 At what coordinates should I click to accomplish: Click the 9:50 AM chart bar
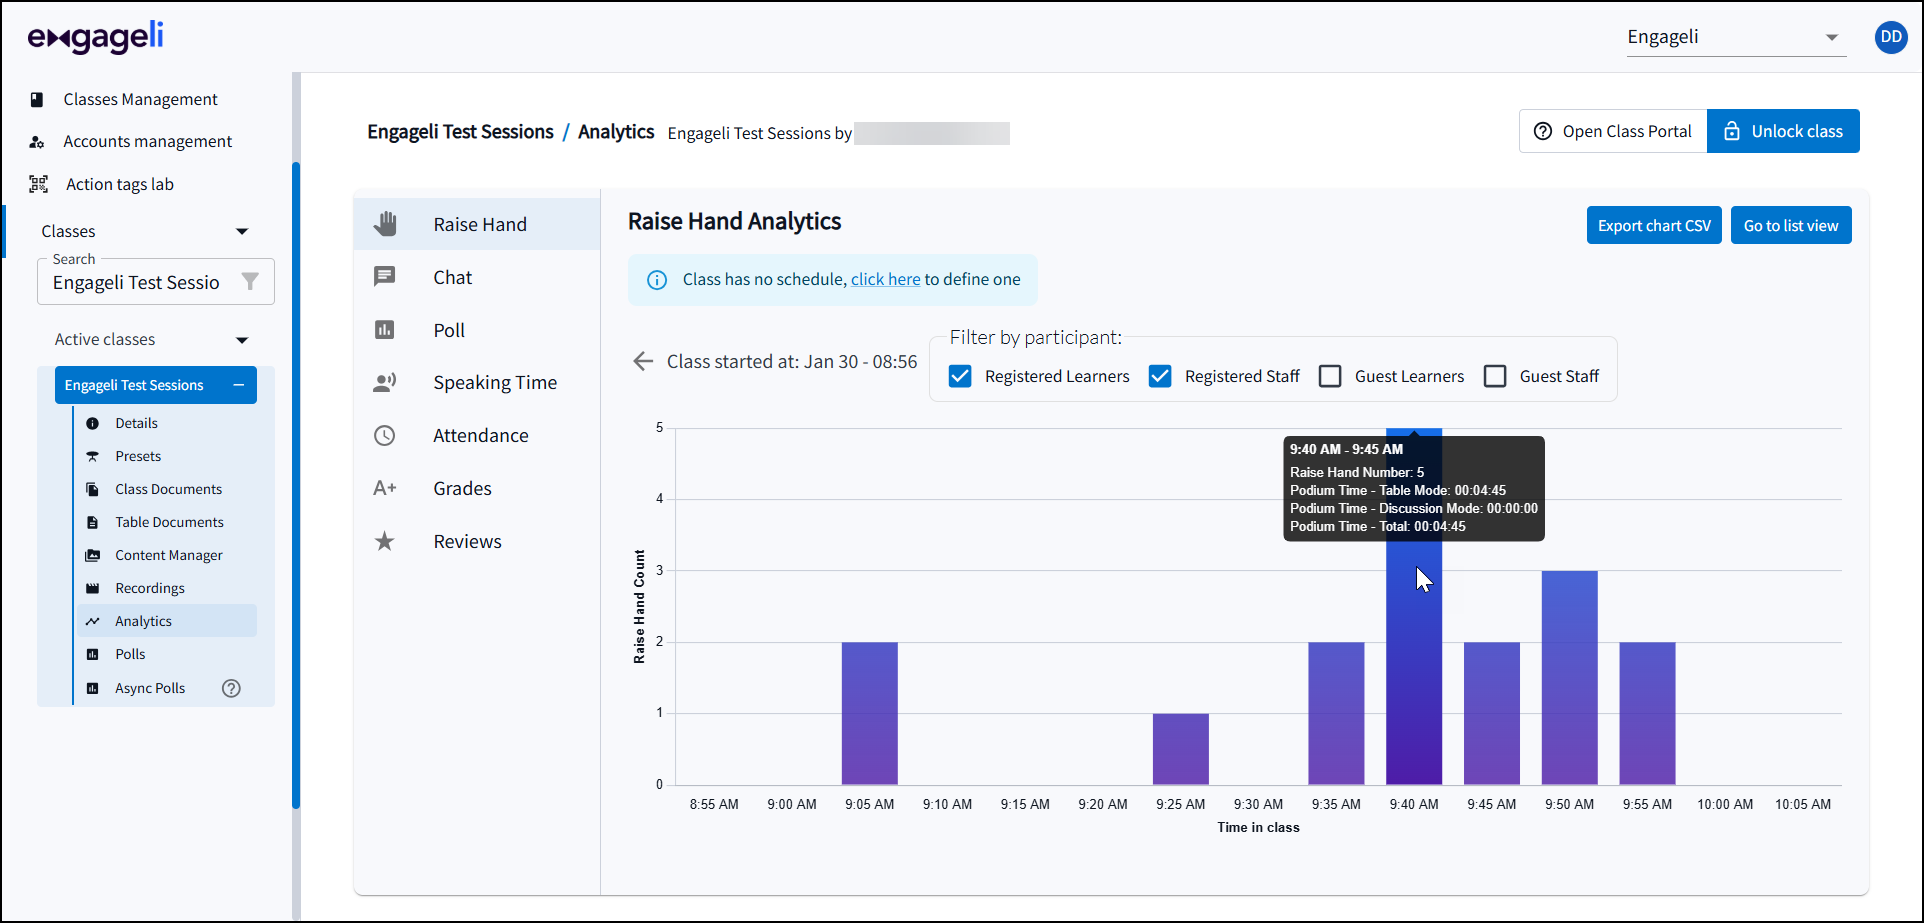pyautogui.click(x=1570, y=678)
